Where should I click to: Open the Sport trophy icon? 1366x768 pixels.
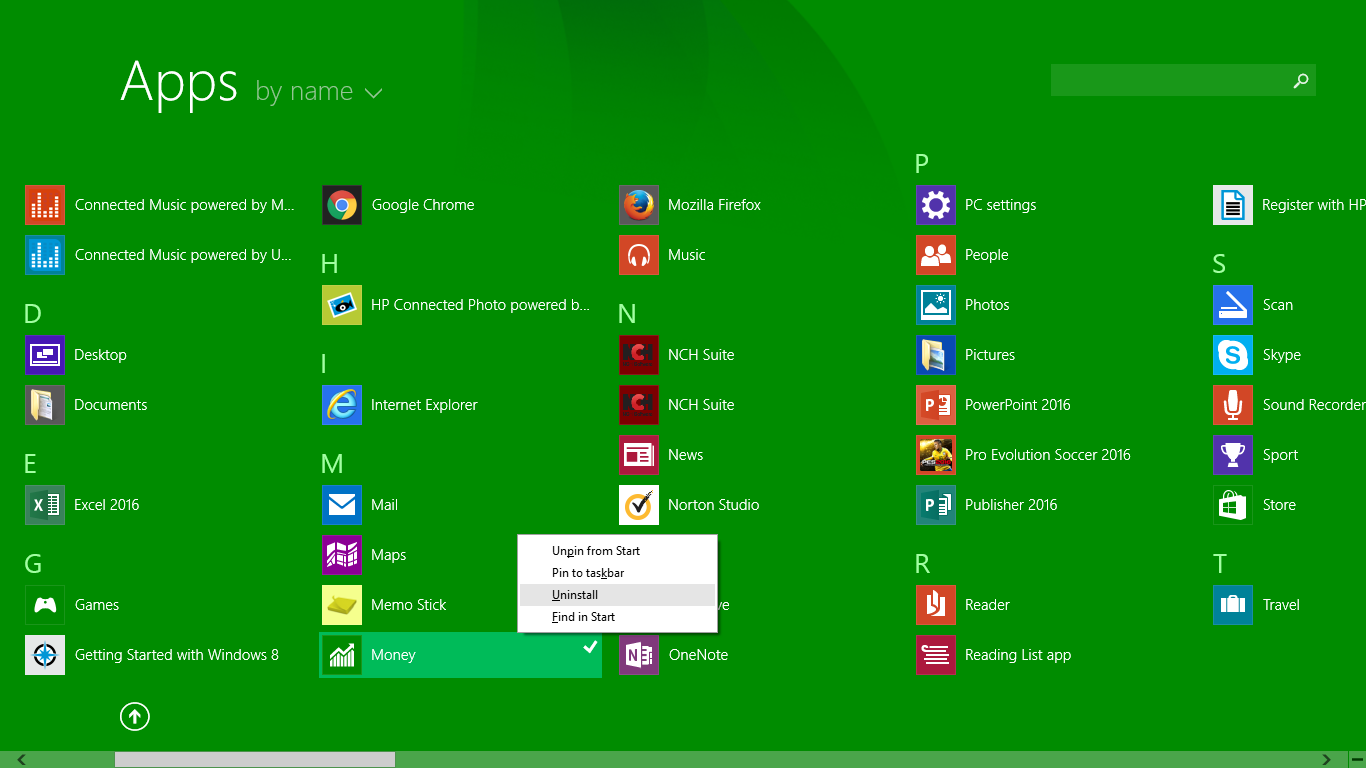1233,455
